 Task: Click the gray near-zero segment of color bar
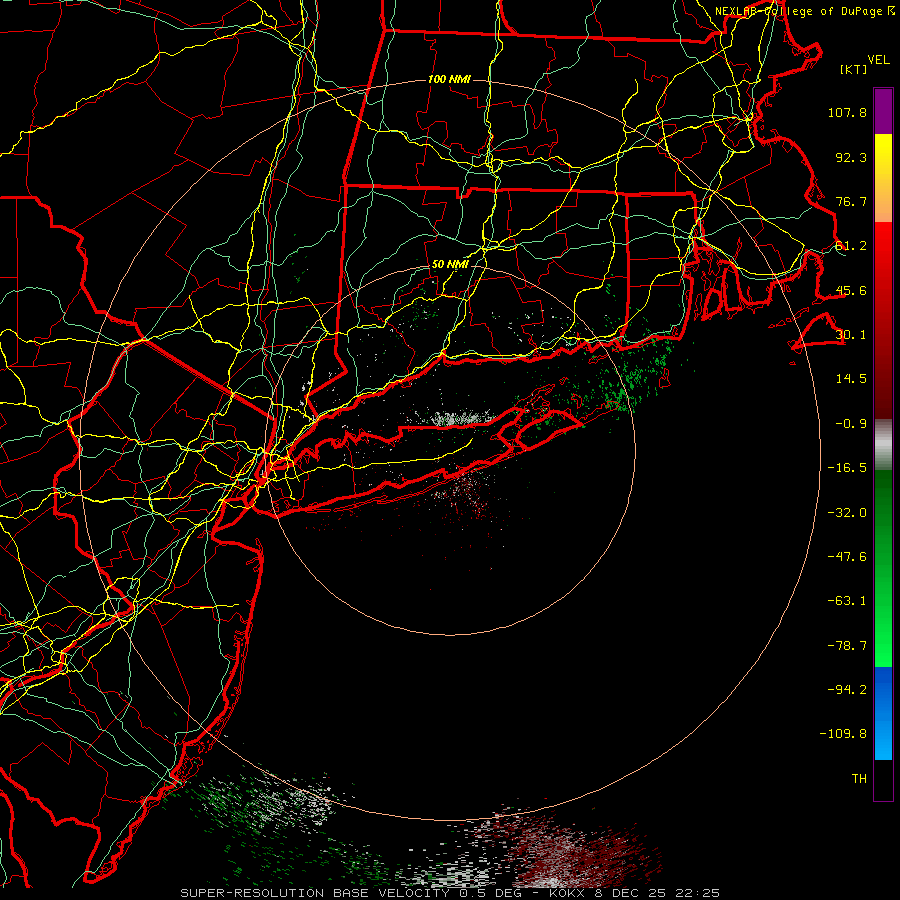883,445
